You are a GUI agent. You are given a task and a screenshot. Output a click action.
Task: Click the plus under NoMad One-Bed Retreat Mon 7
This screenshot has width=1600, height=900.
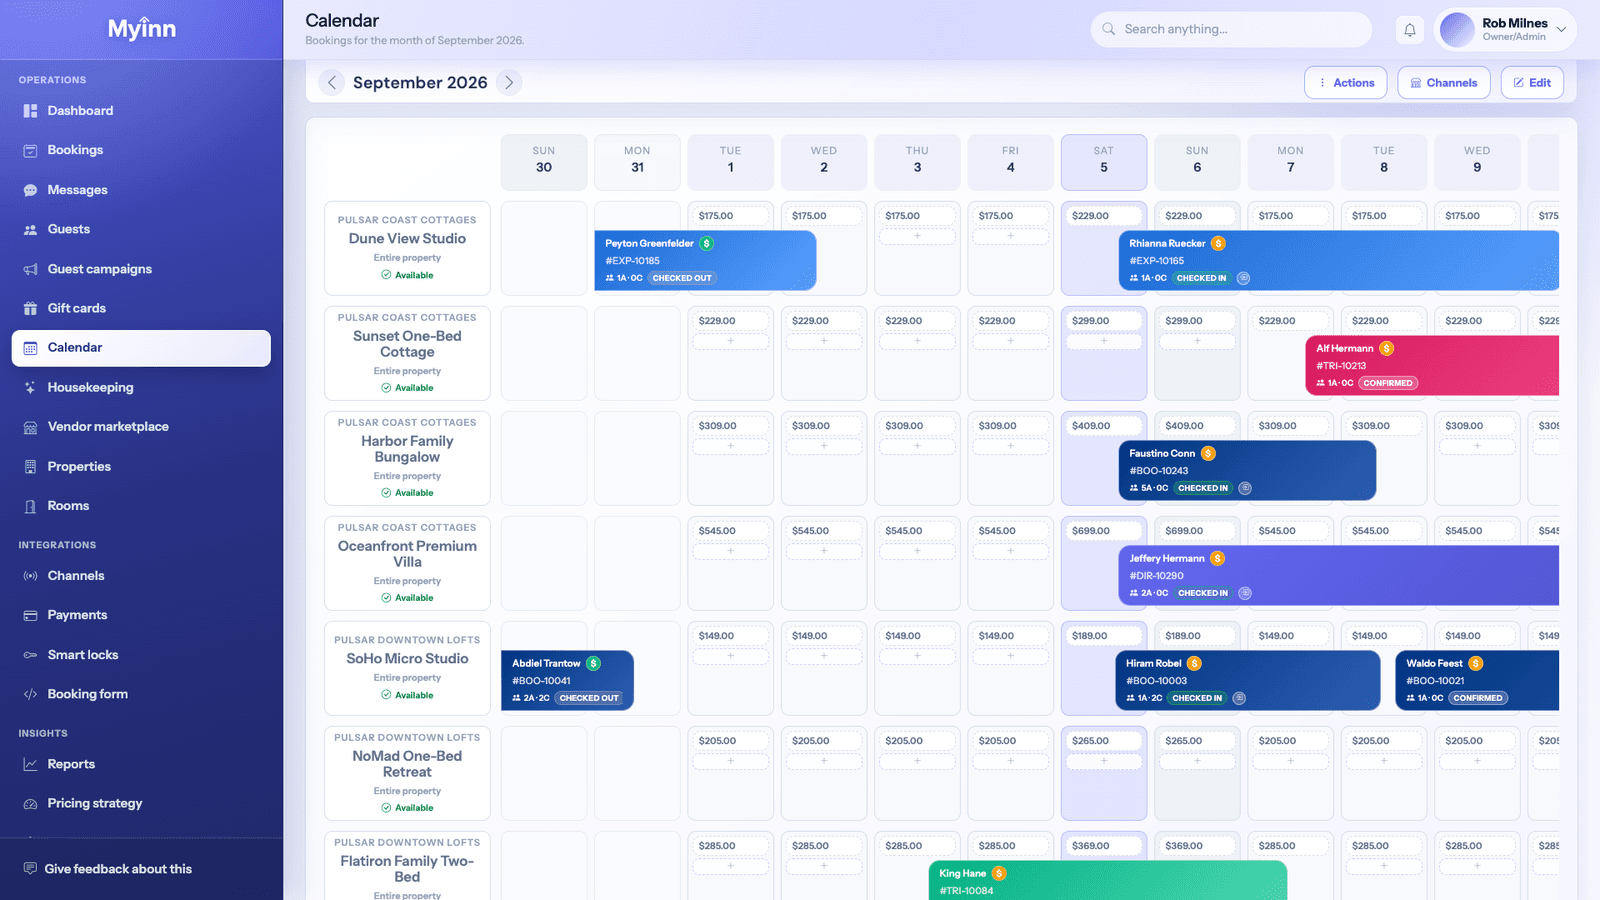[1290, 761]
